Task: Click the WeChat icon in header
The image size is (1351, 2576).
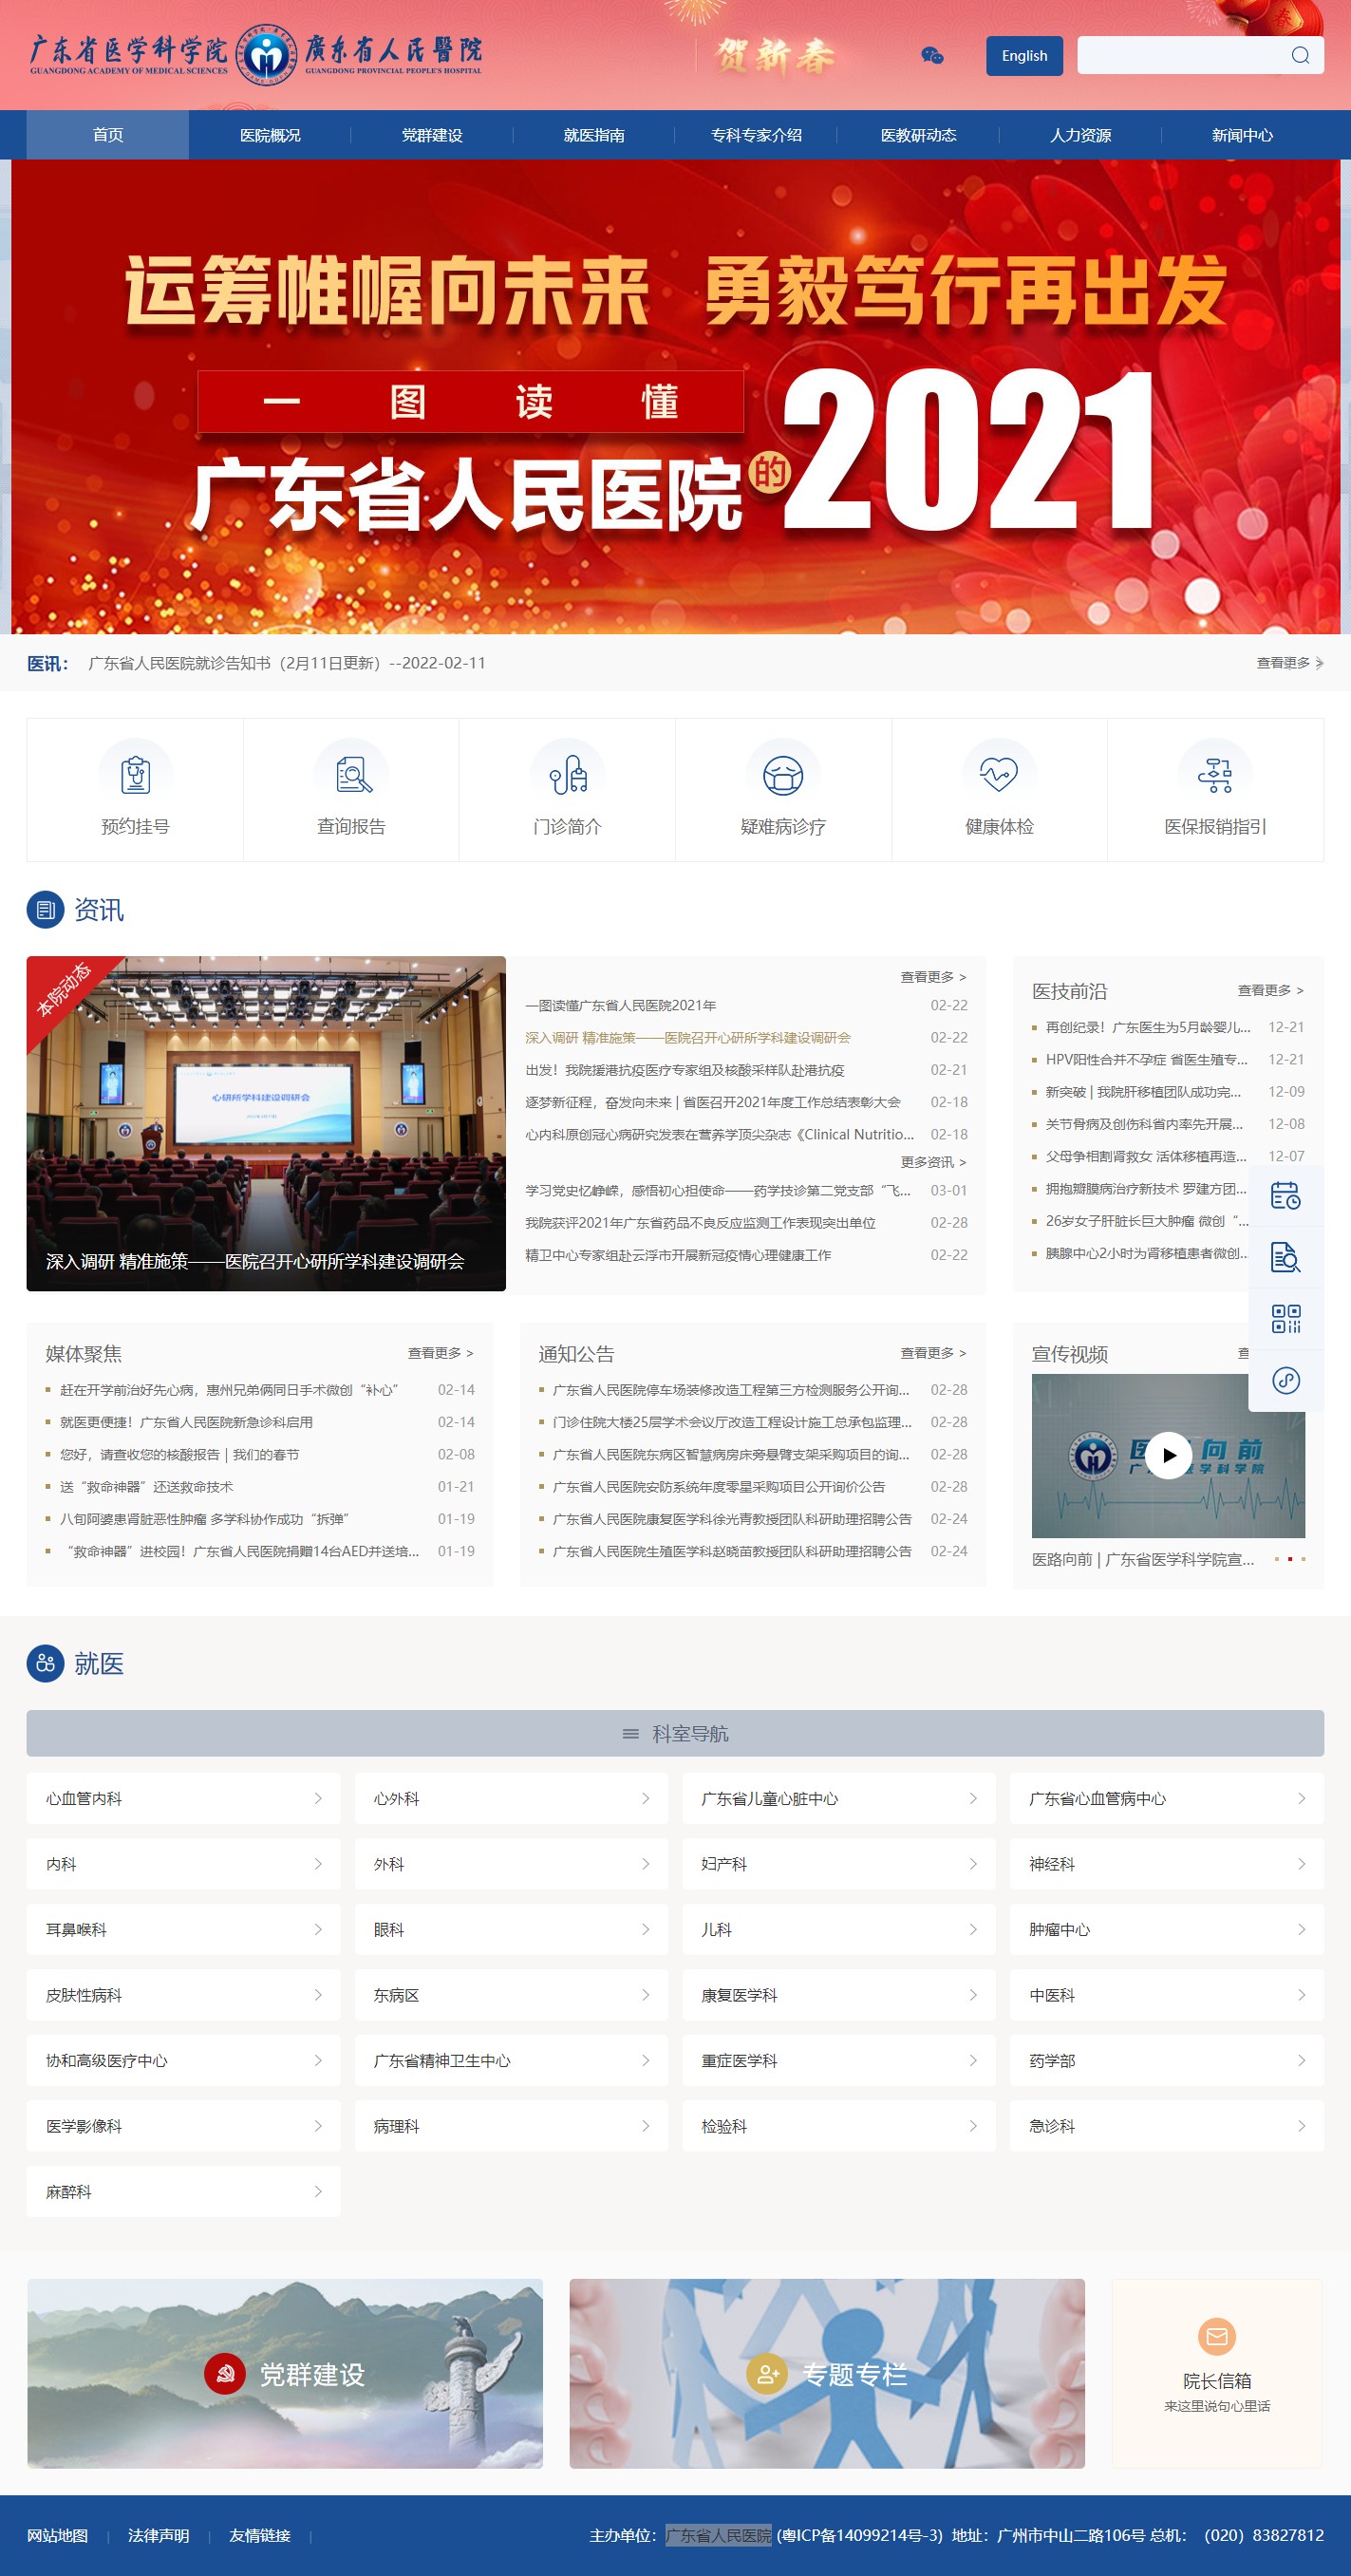Action: pos(931,56)
